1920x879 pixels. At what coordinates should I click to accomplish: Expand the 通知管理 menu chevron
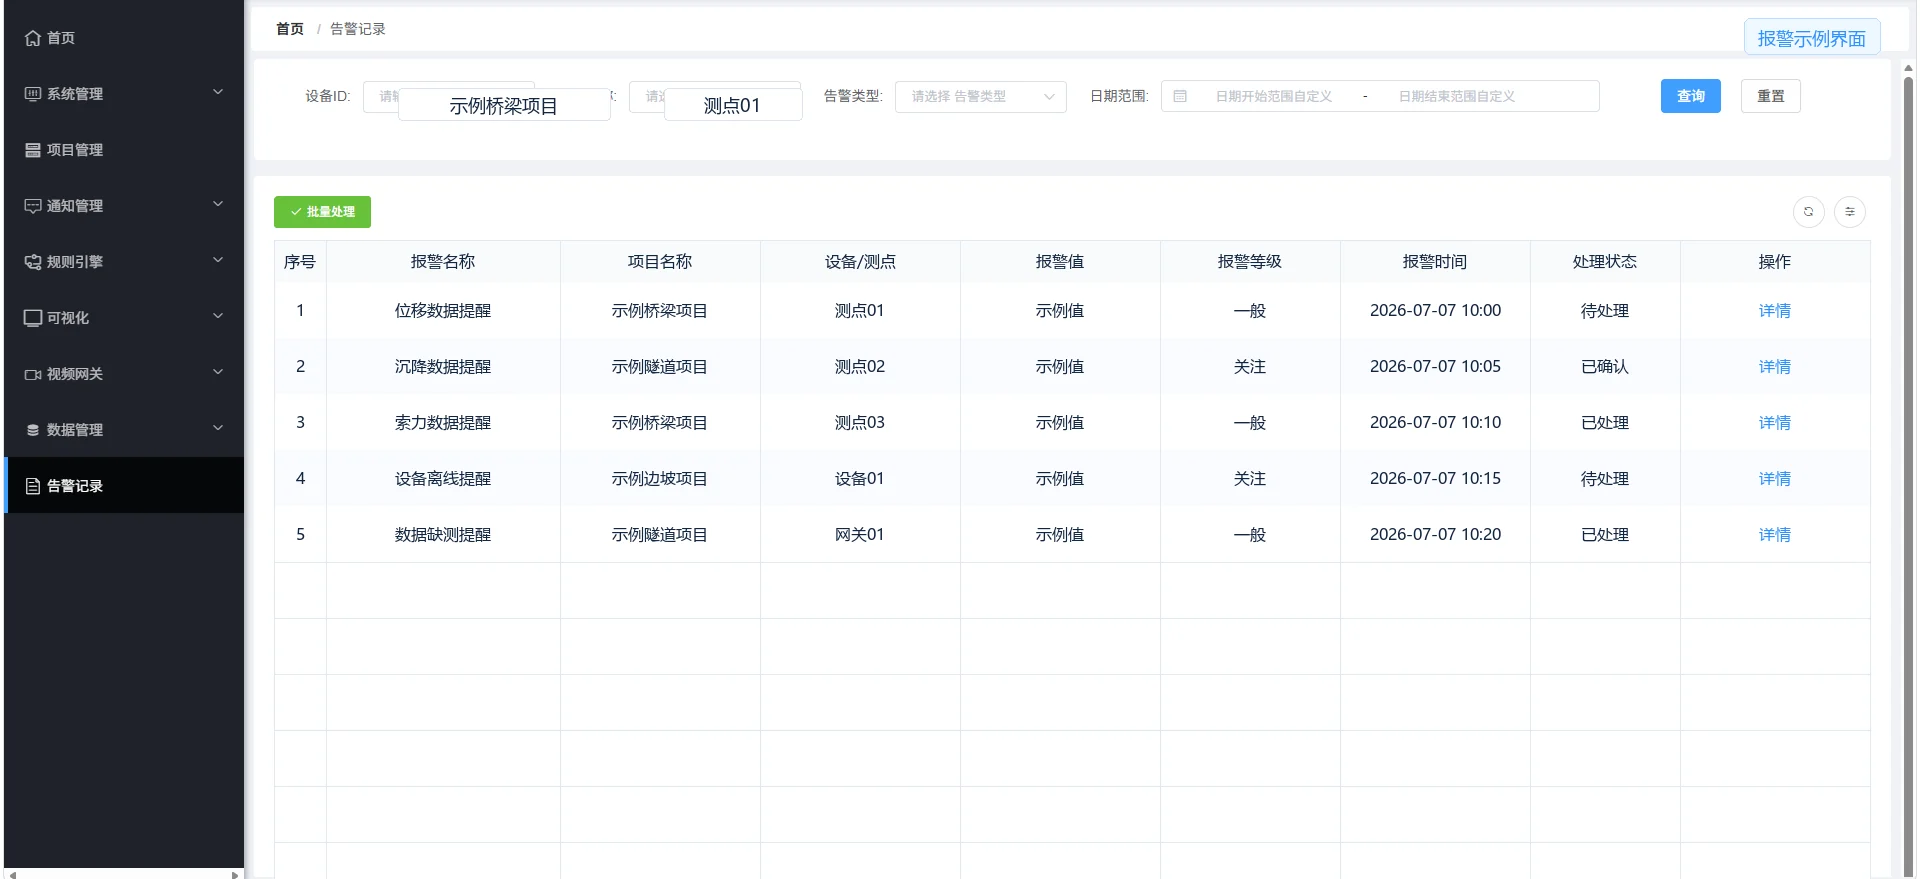point(218,204)
